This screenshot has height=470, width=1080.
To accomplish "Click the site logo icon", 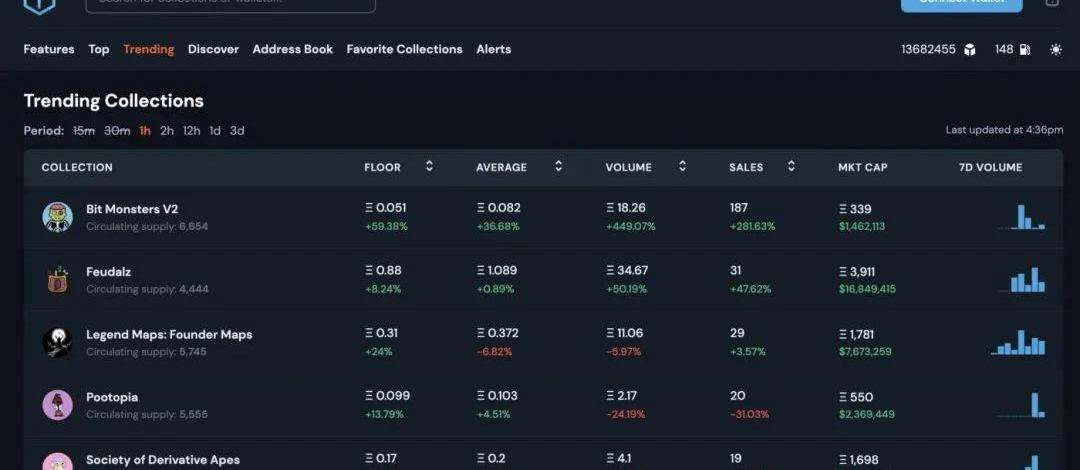I will (40, 5).
